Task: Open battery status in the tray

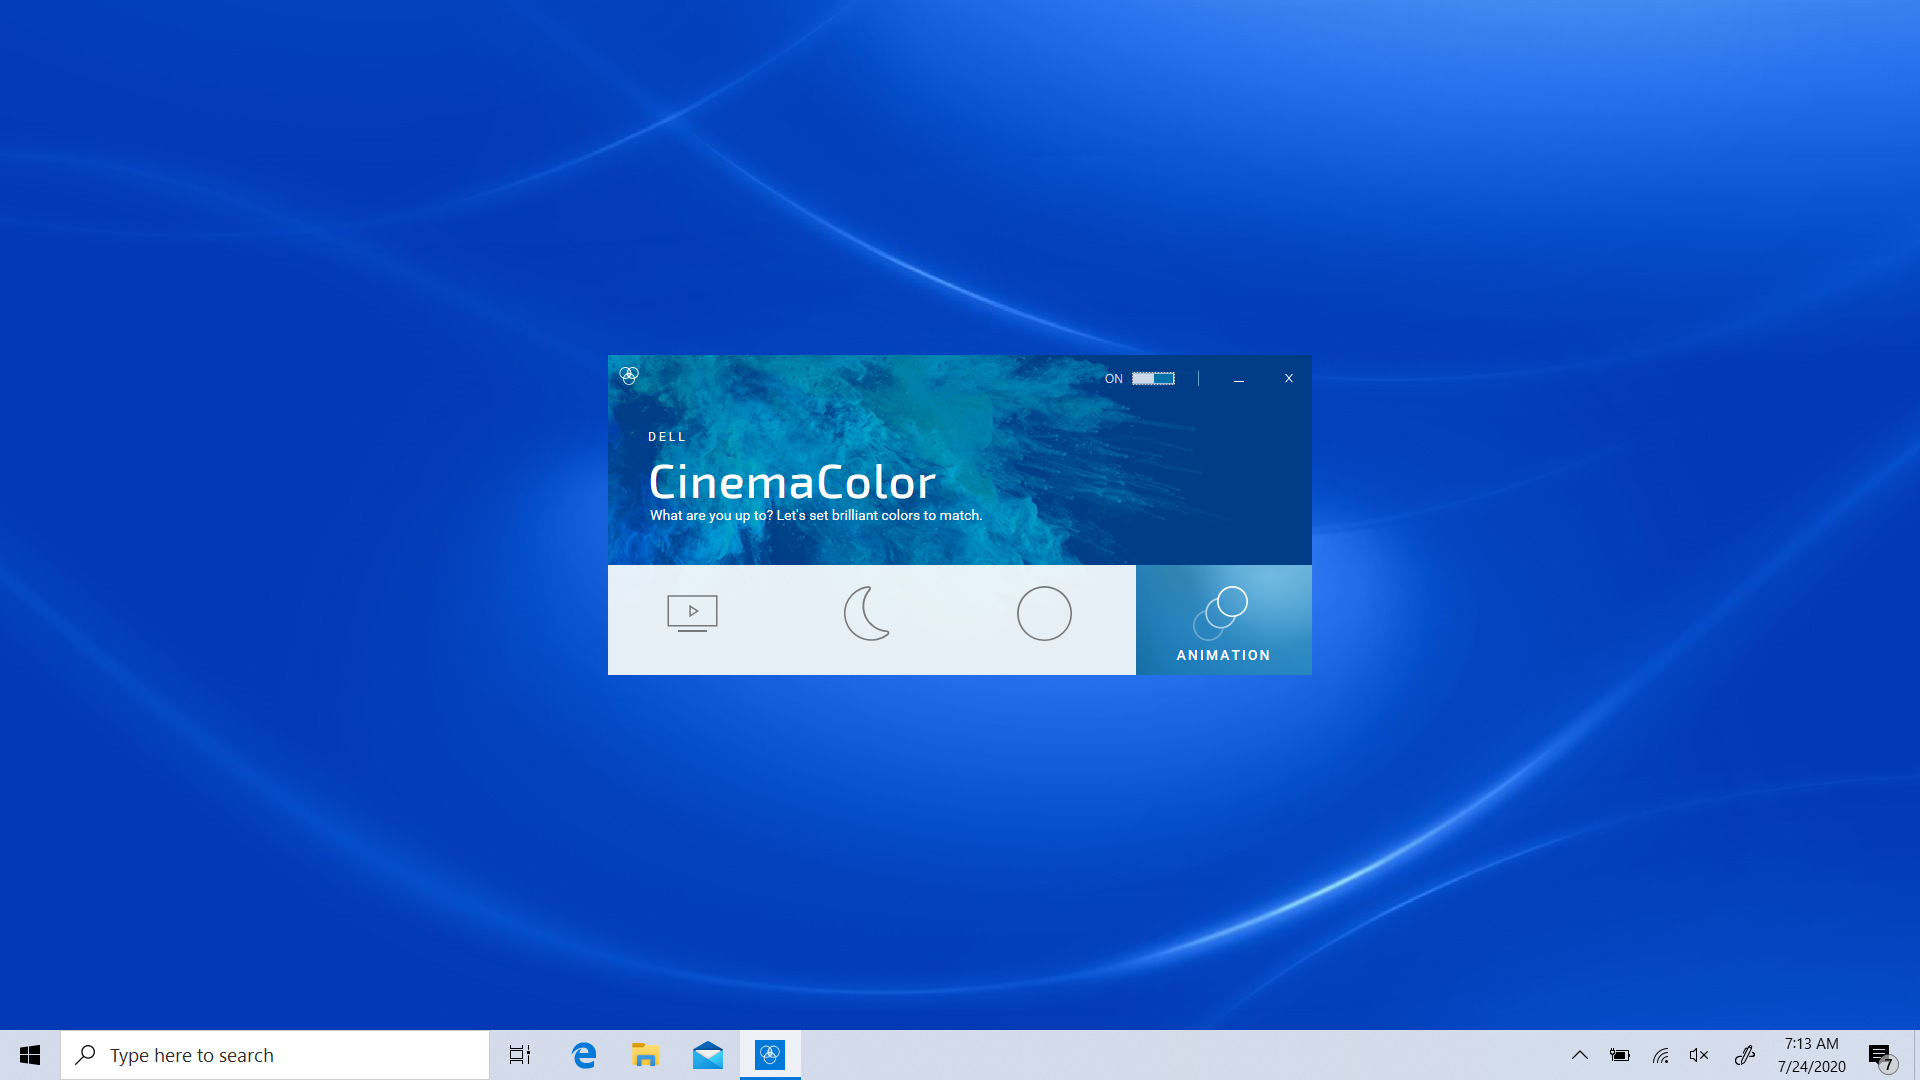Action: point(1620,1055)
